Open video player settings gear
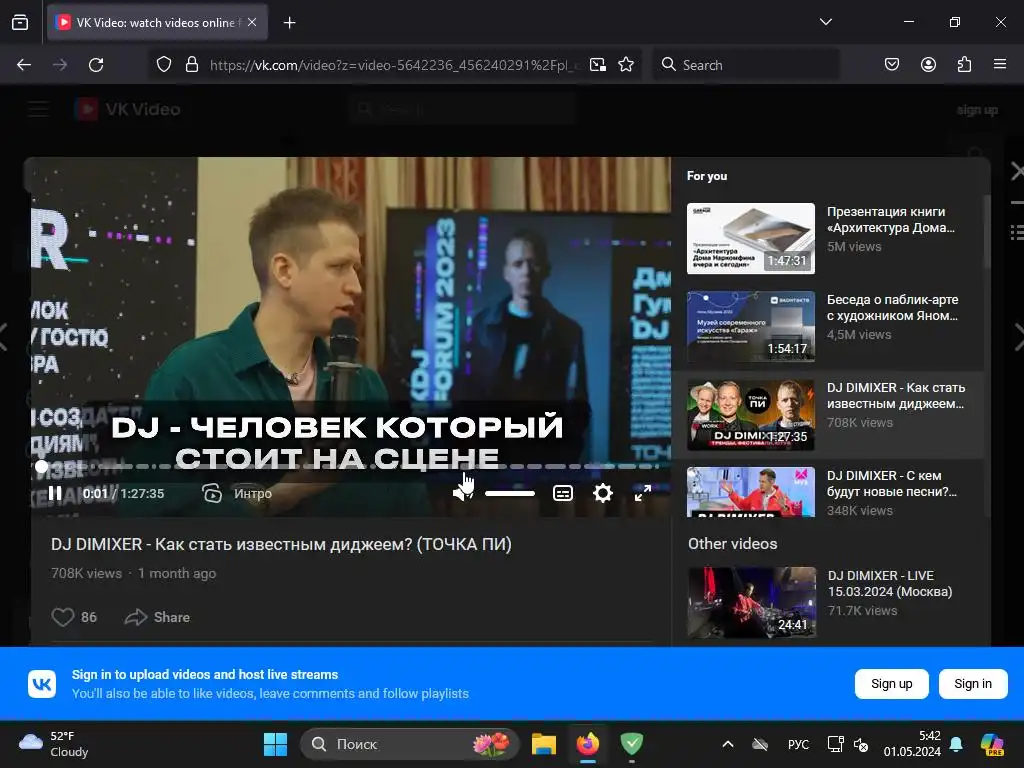 click(x=602, y=493)
